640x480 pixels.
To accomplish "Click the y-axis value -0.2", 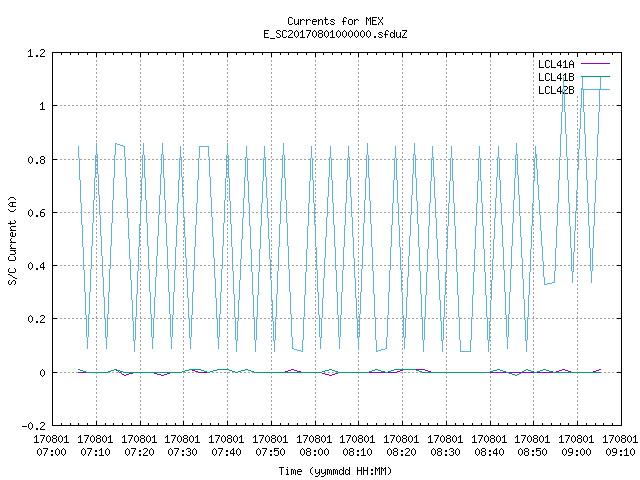I will pos(33,426).
